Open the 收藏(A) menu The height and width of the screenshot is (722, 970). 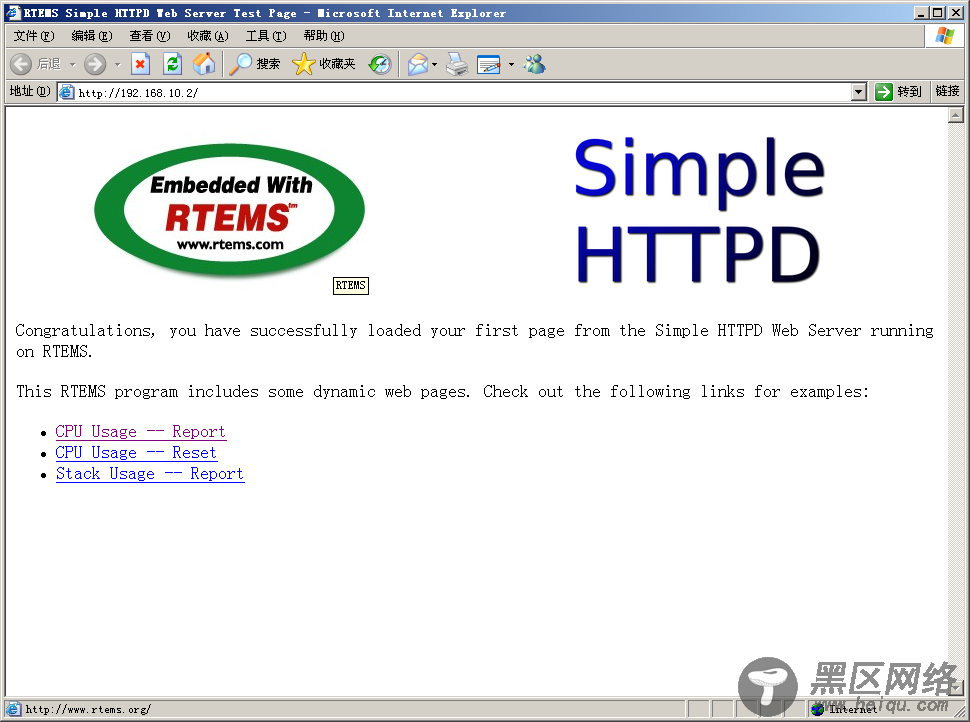click(208, 36)
